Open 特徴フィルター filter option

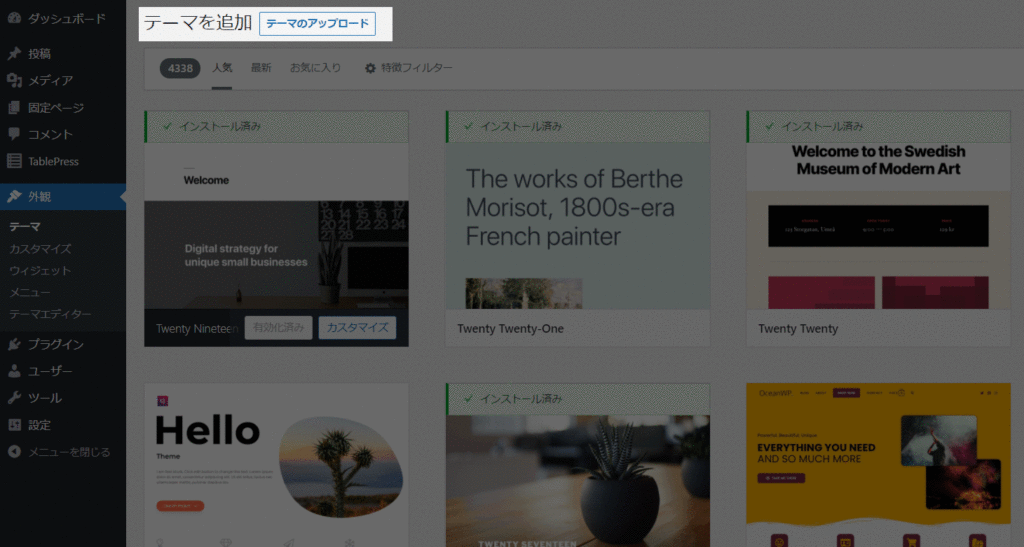click(409, 68)
